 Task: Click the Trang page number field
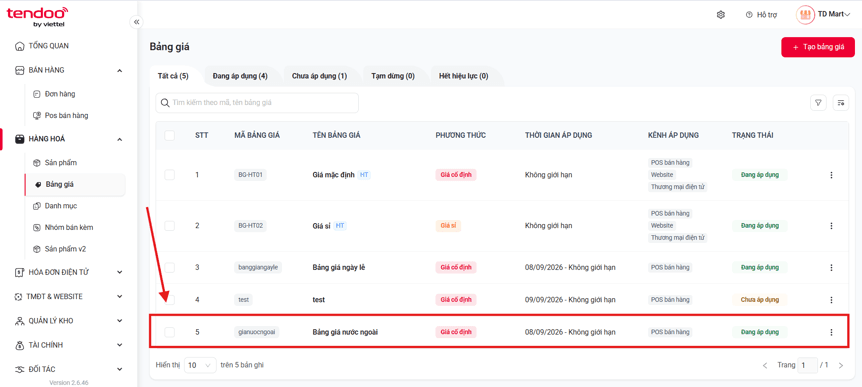(x=808, y=365)
